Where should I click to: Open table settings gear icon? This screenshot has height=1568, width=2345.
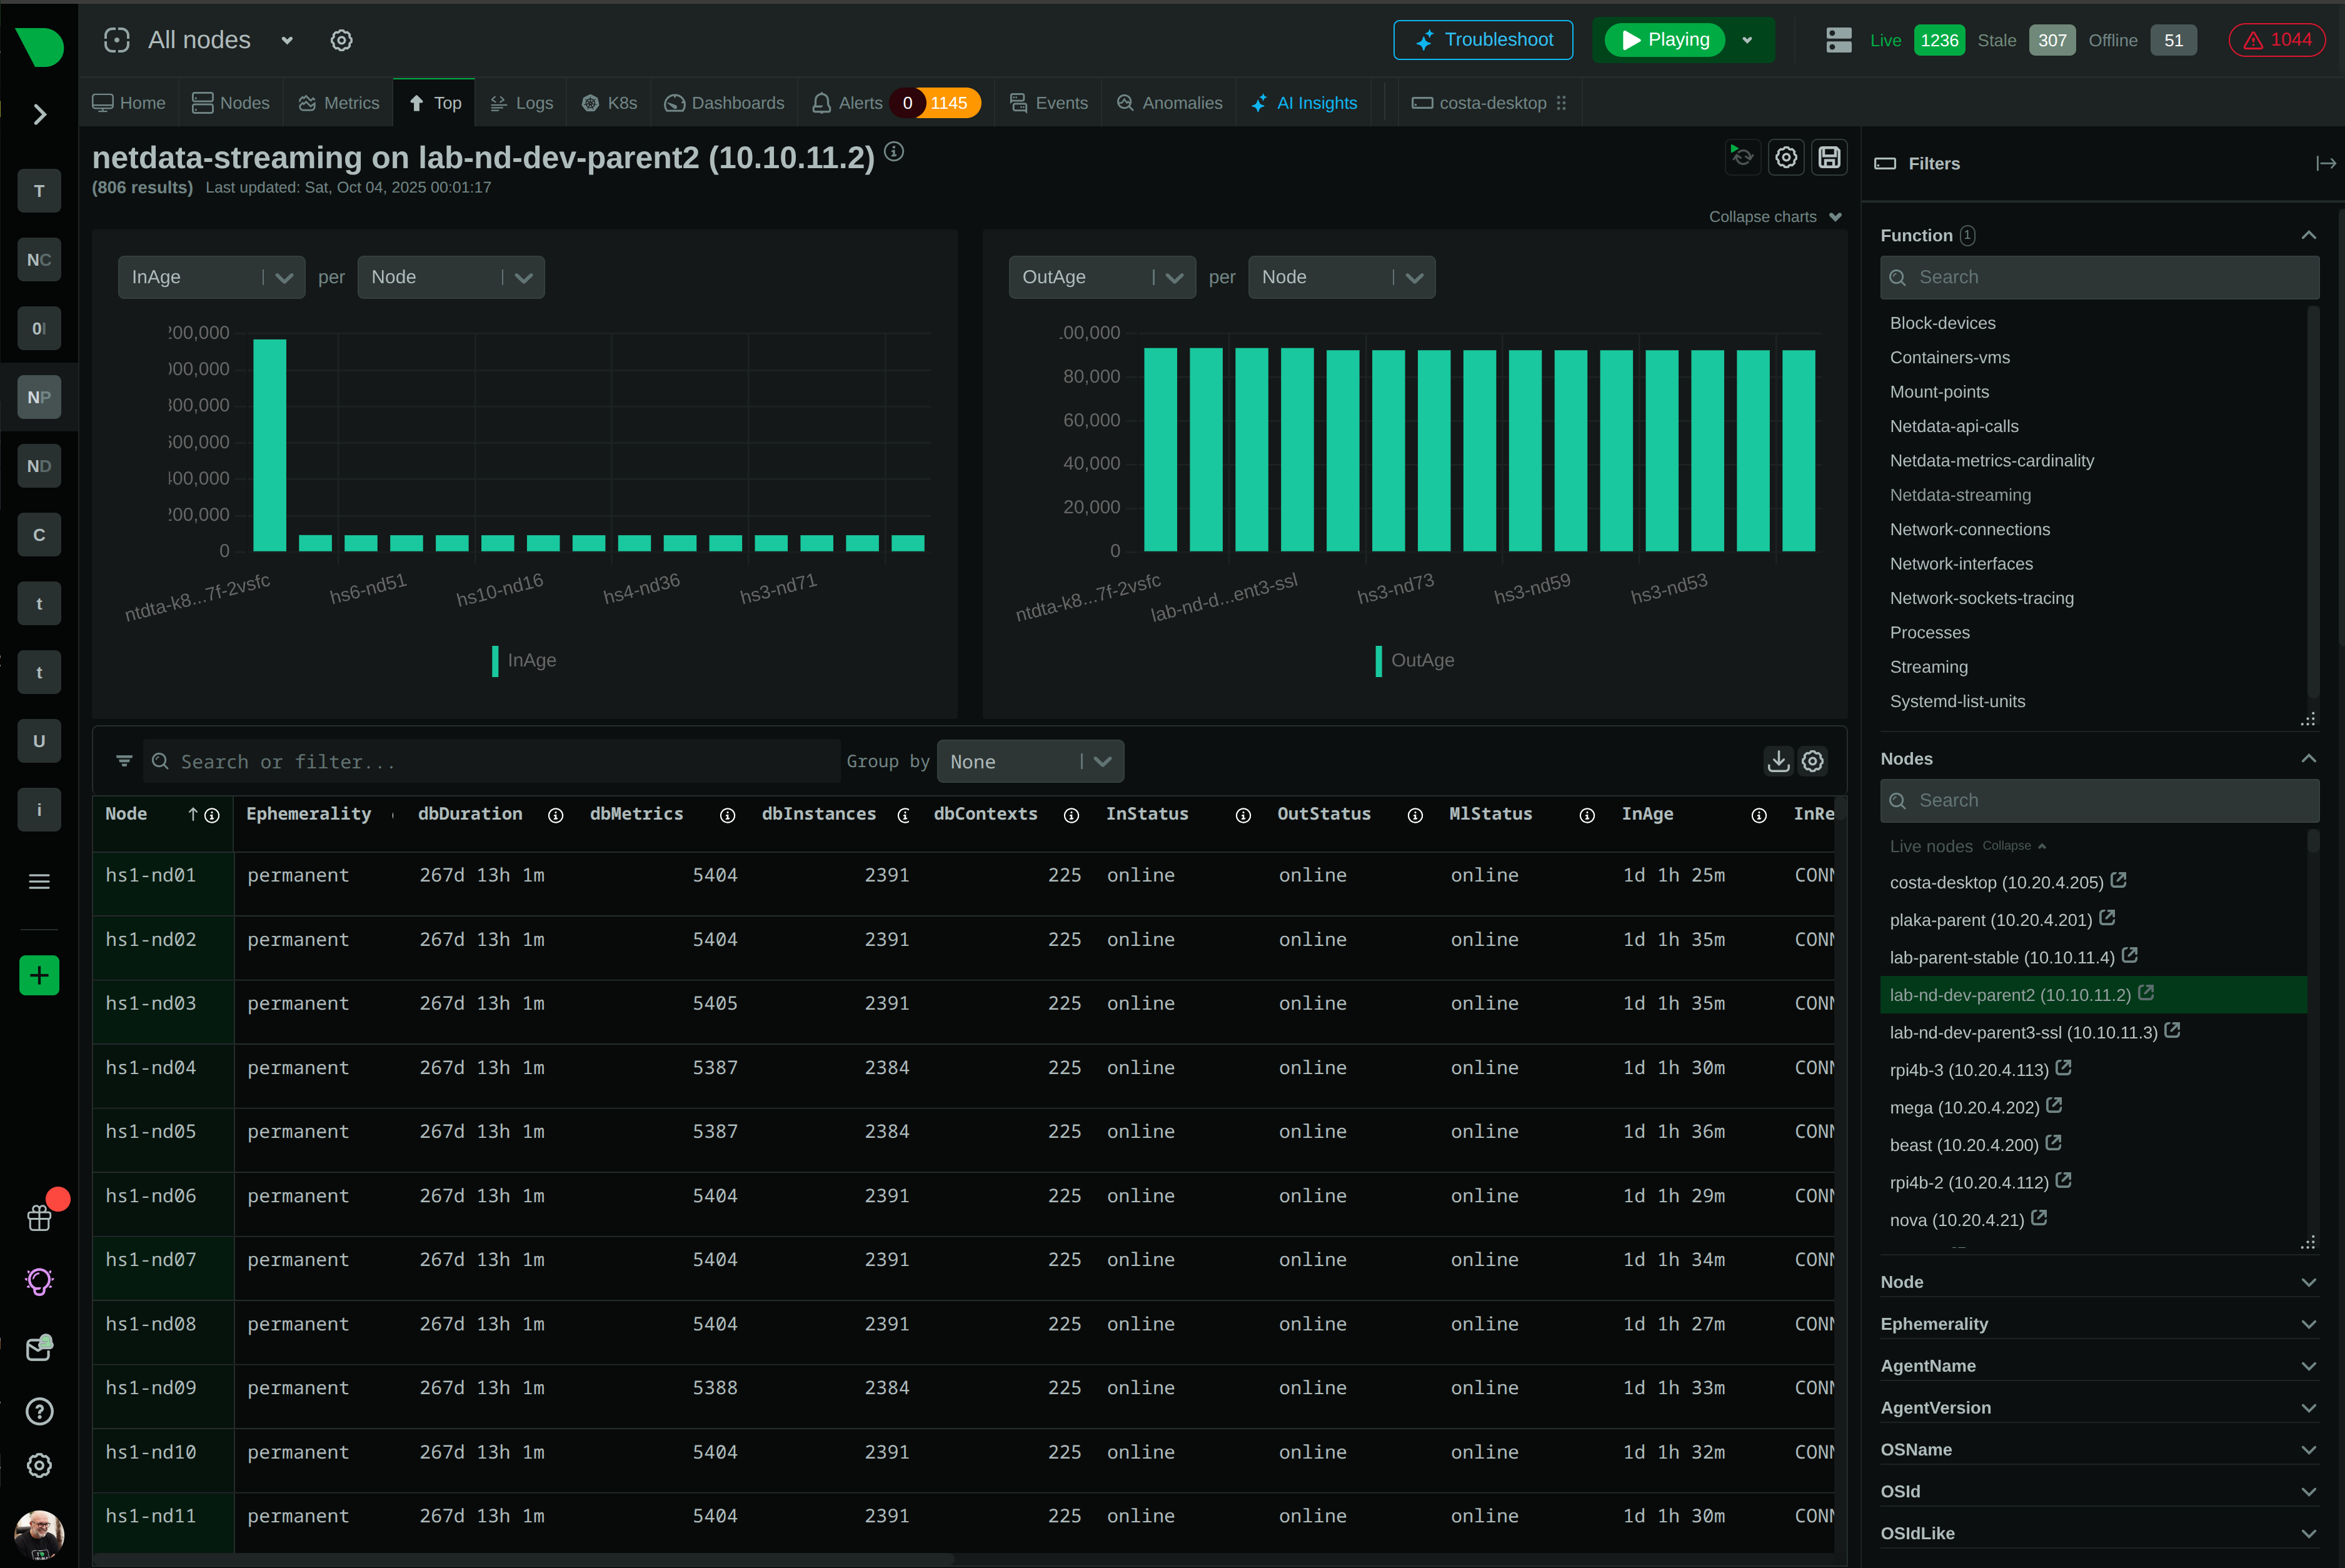click(x=1813, y=761)
